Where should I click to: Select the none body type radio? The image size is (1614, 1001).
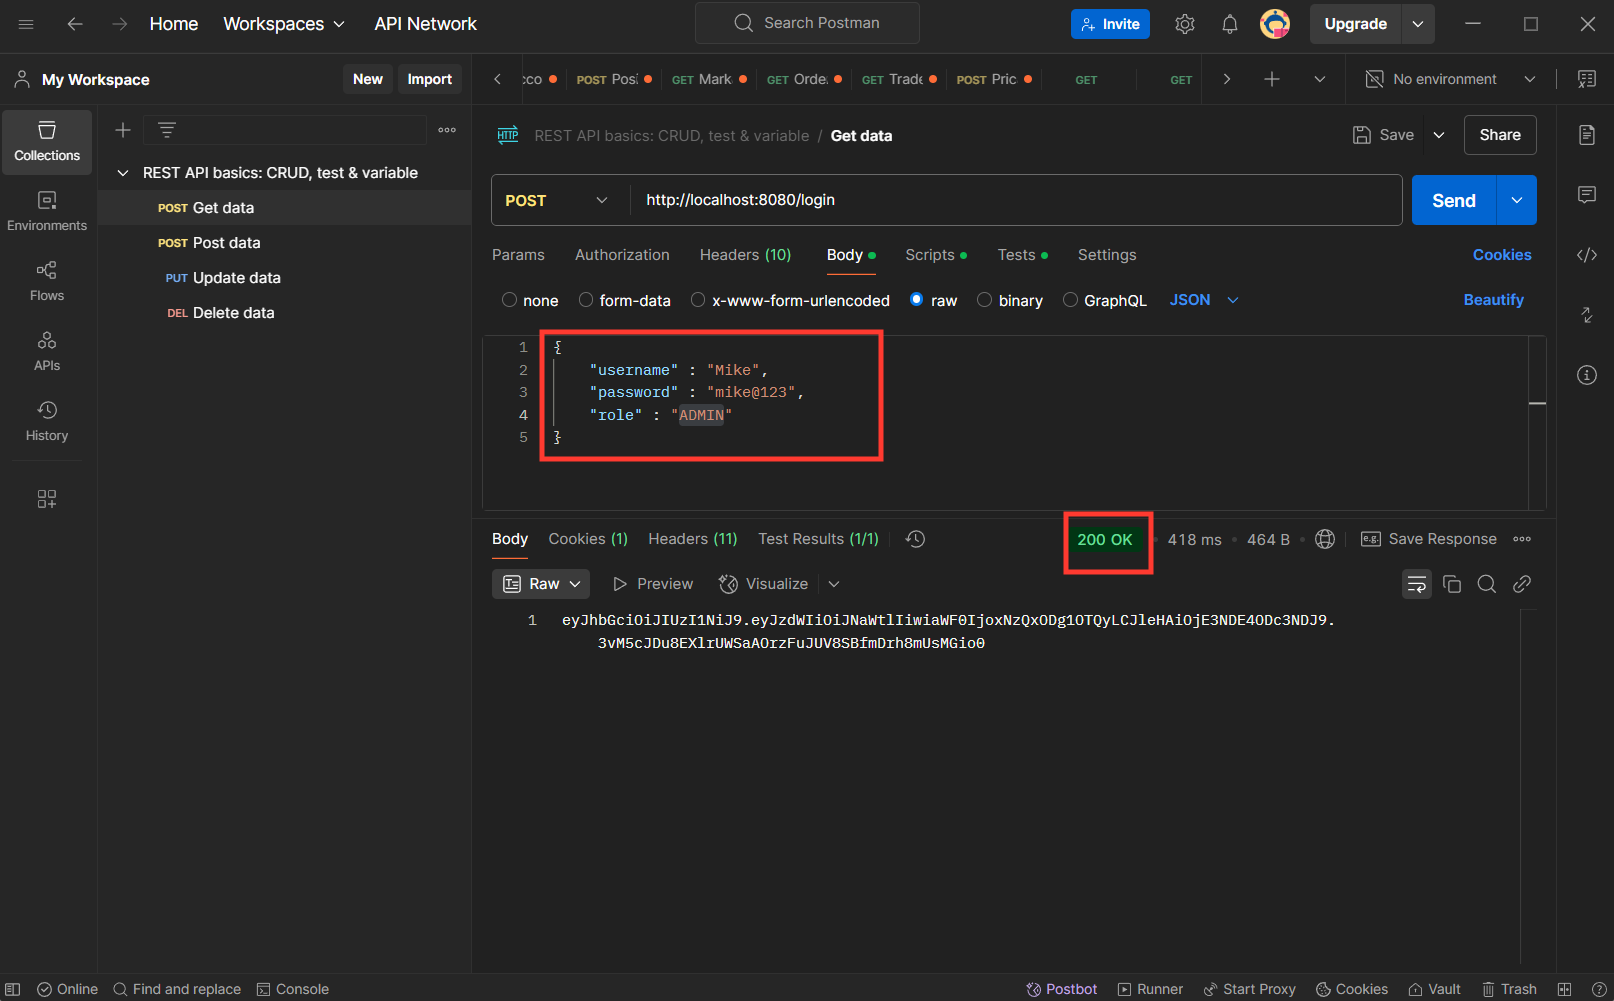point(510,300)
